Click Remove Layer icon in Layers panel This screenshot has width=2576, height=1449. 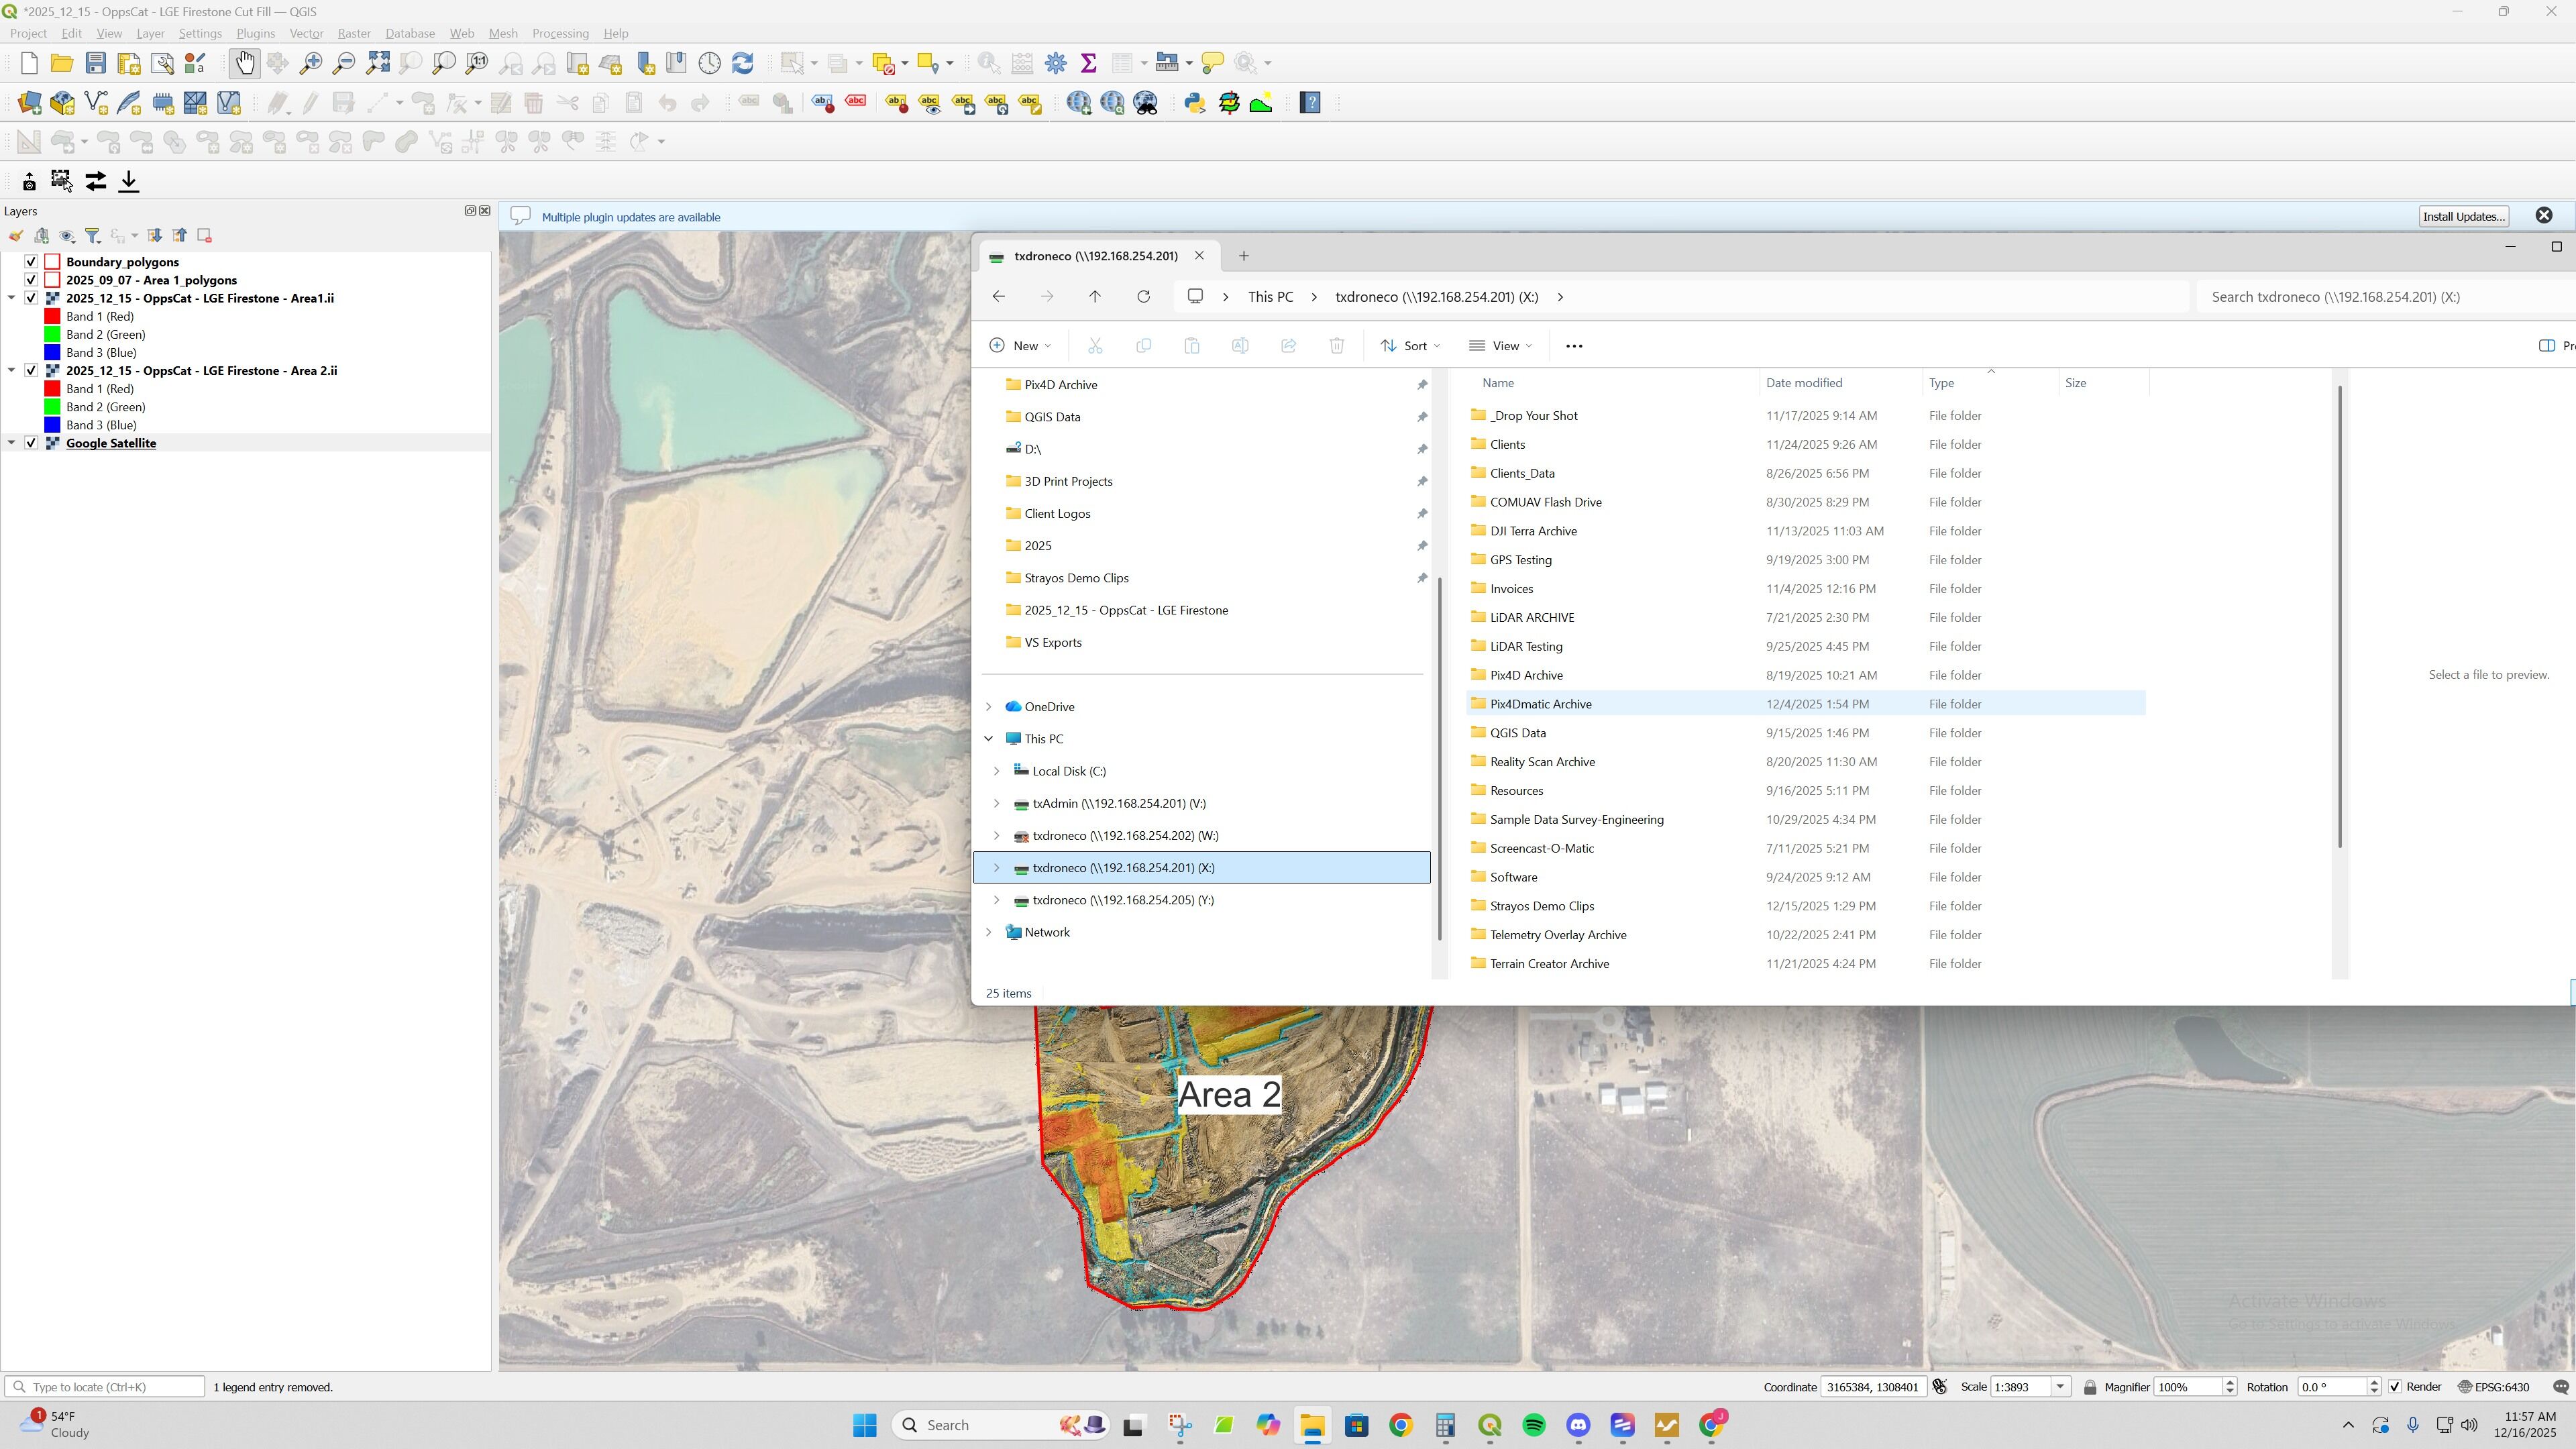point(205,236)
